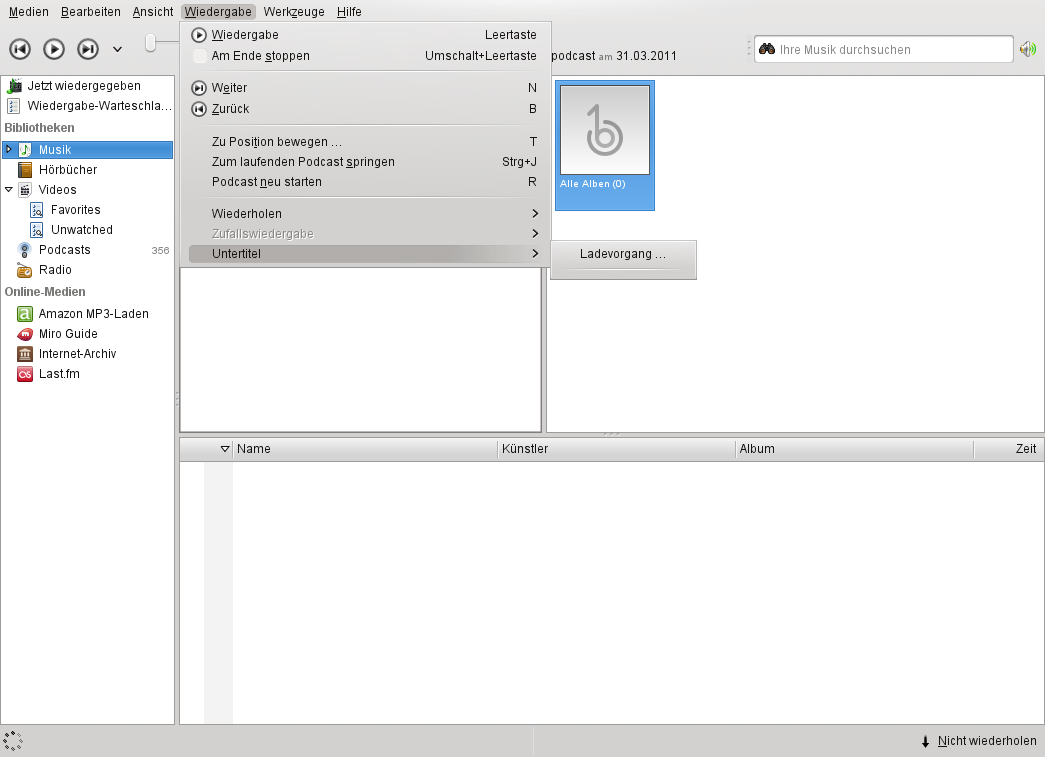Collapse the Videos tree node

[9, 190]
